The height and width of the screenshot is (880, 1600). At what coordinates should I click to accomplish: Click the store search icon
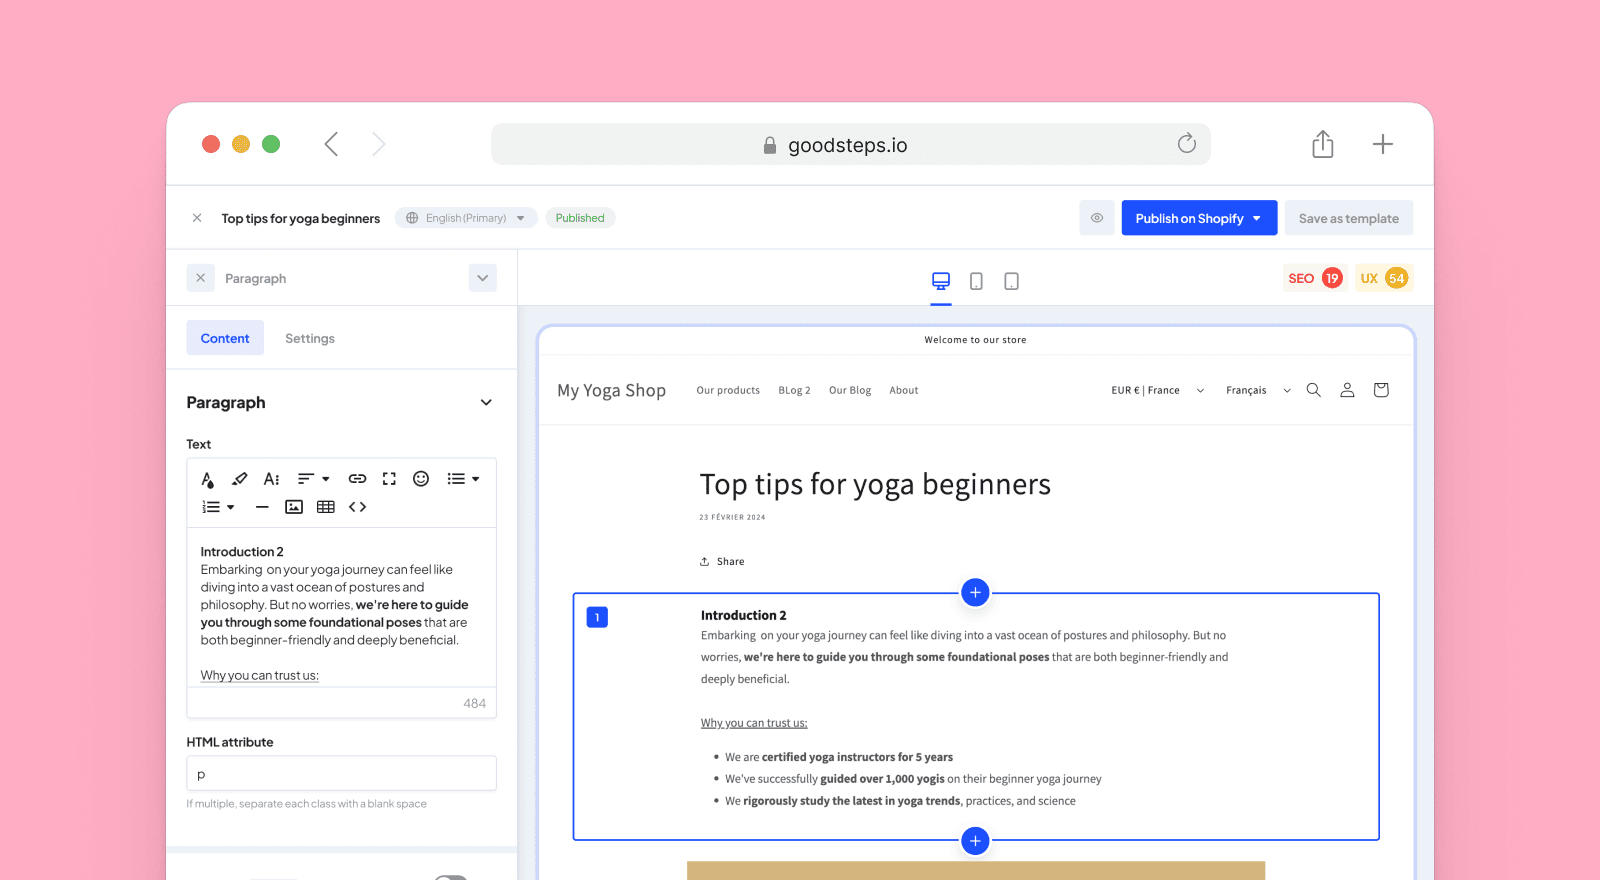(x=1314, y=390)
